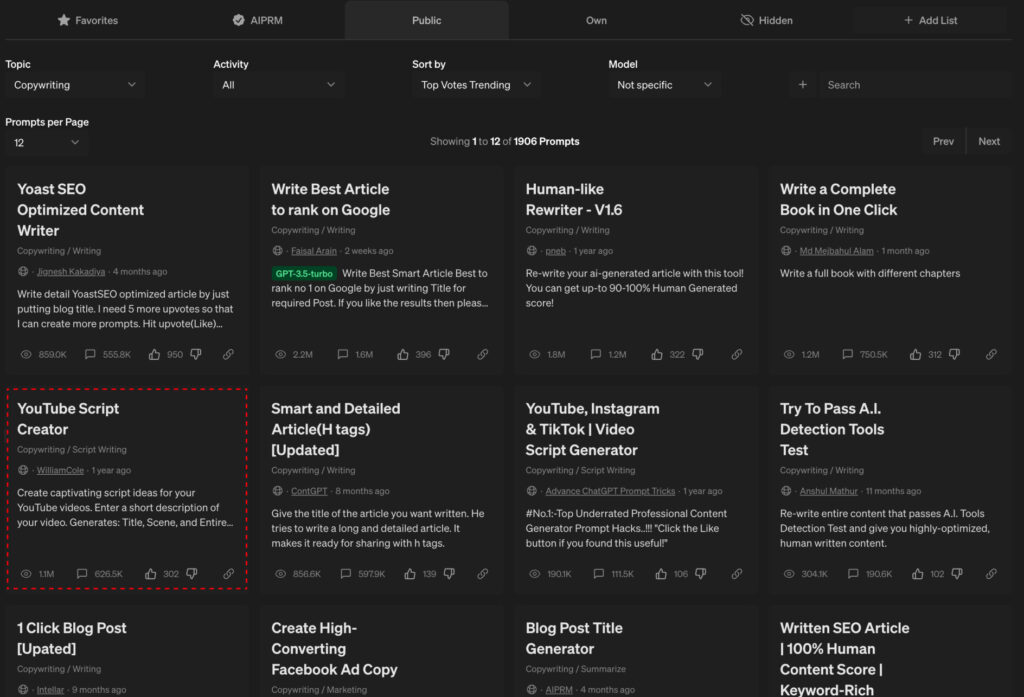The height and width of the screenshot is (697, 1024).
Task: Copy link of Smart and Detailed Article prompt
Action: coord(483,574)
